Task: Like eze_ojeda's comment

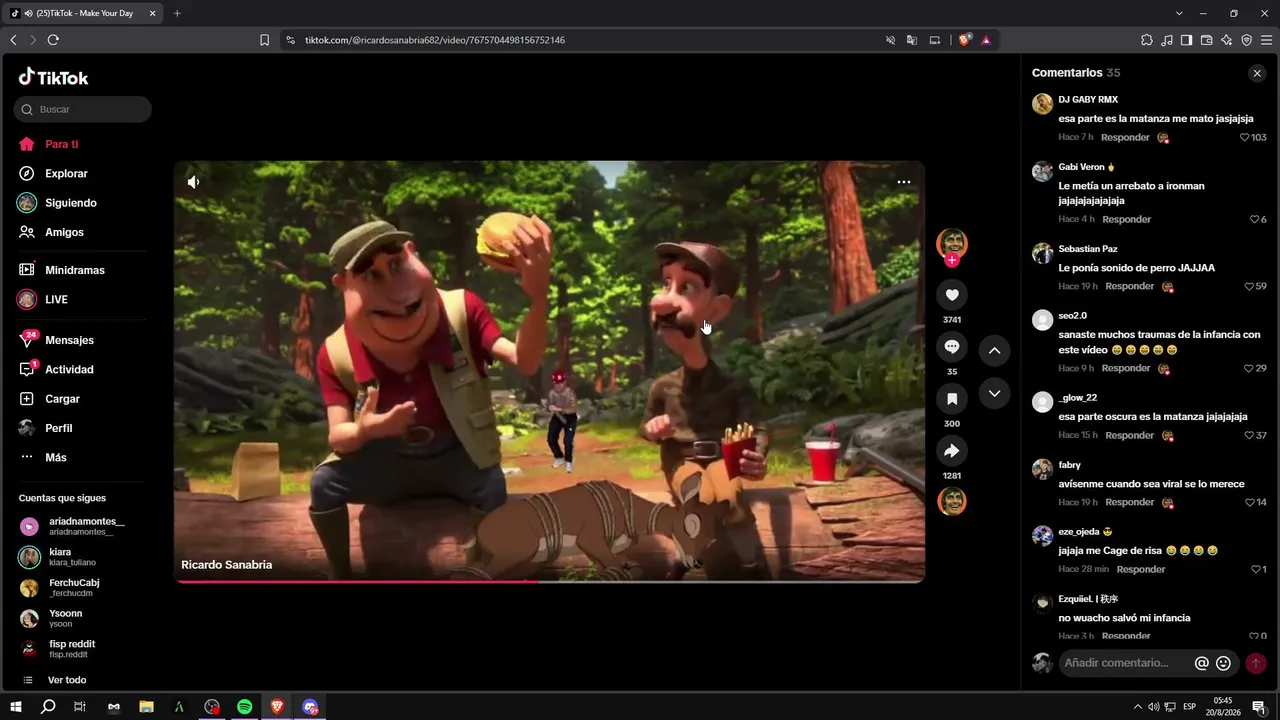Action: coord(1258,569)
